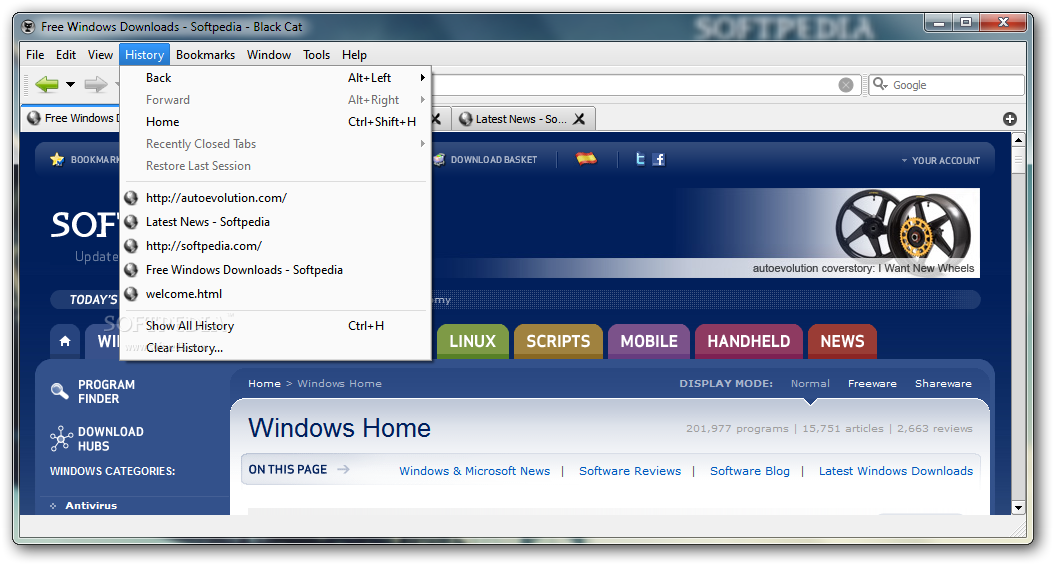Set display mode to Freeware
Screen dimensions: 1054x565
click(x=872, y=384)
